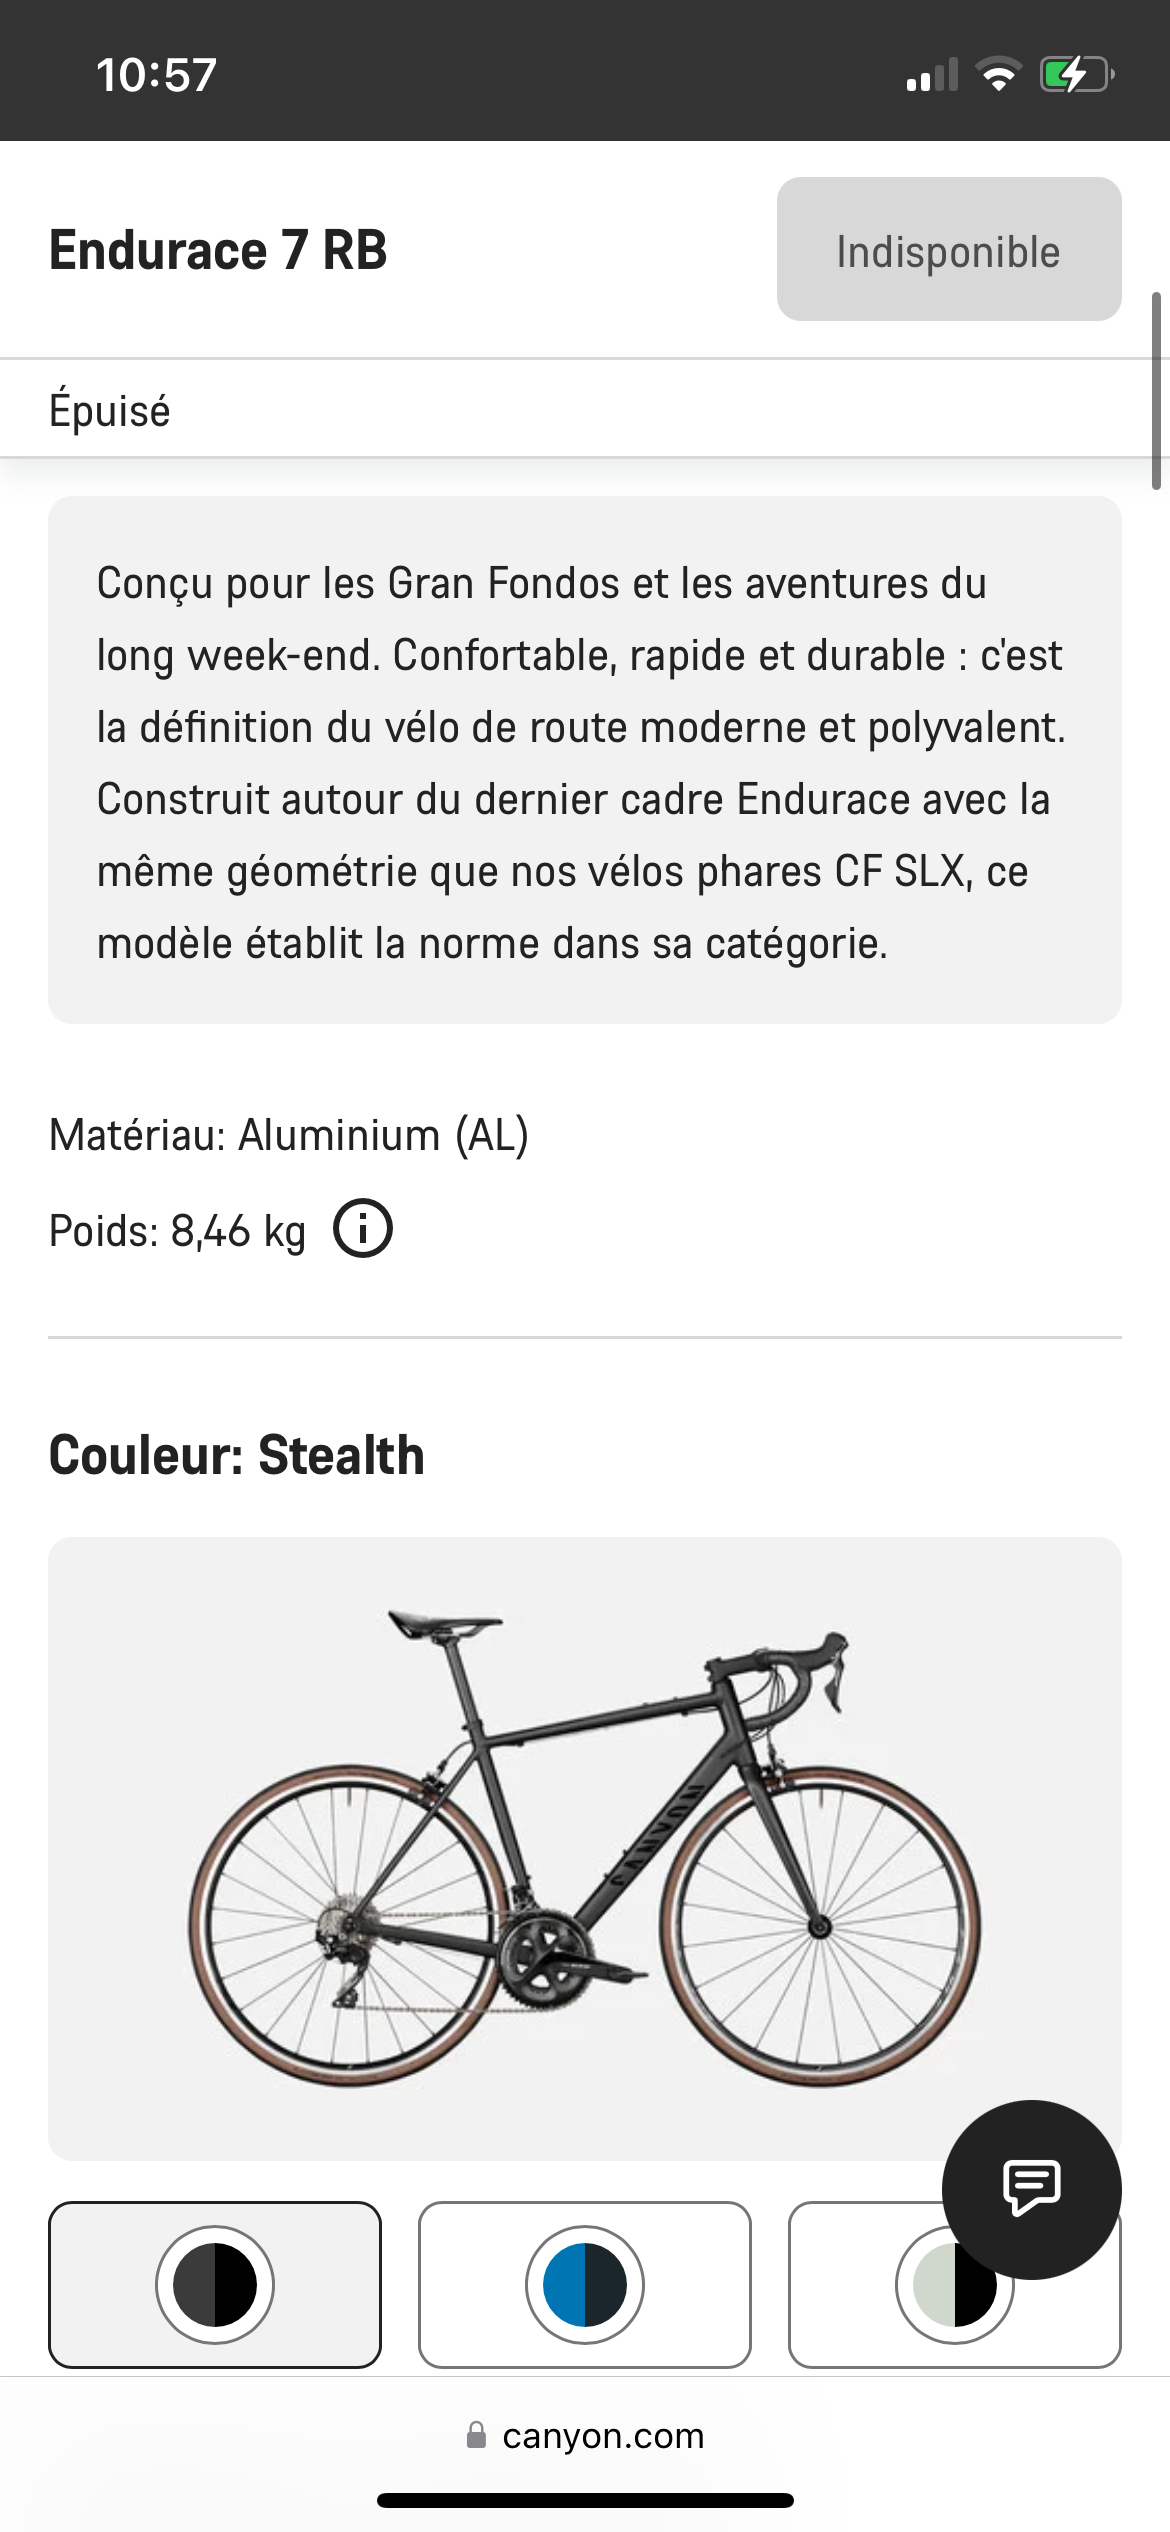Tap the canyon.com address bar
Screen dimensions: 1170x2532
pos(603,2435)
